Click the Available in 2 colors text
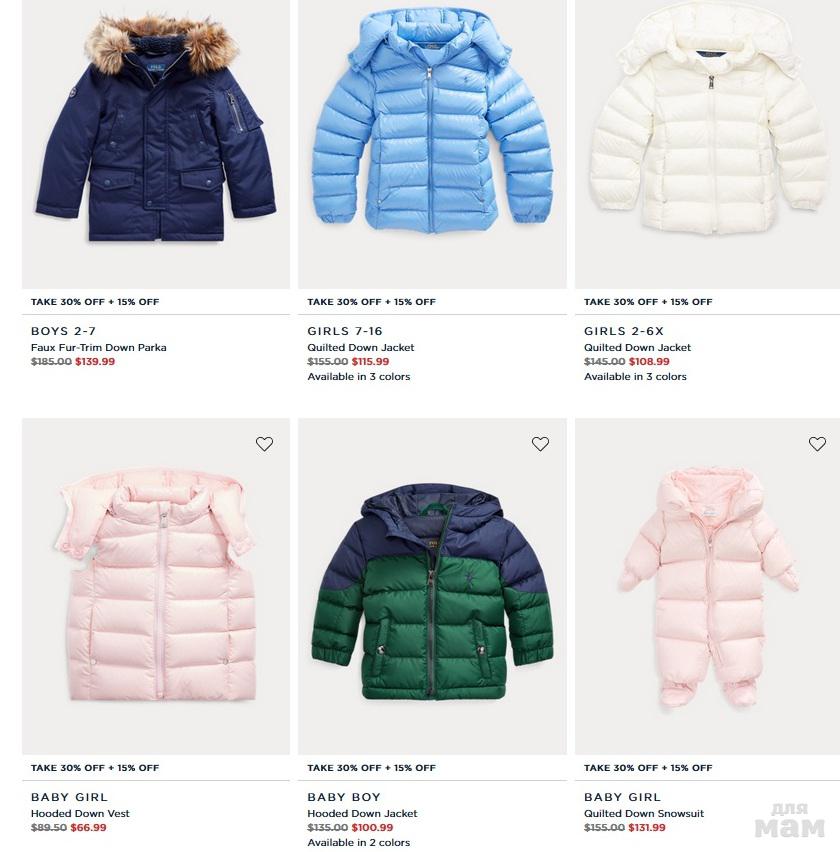This screenshot has height=852, width=840. pyautogui.click(x=359, y=843)
